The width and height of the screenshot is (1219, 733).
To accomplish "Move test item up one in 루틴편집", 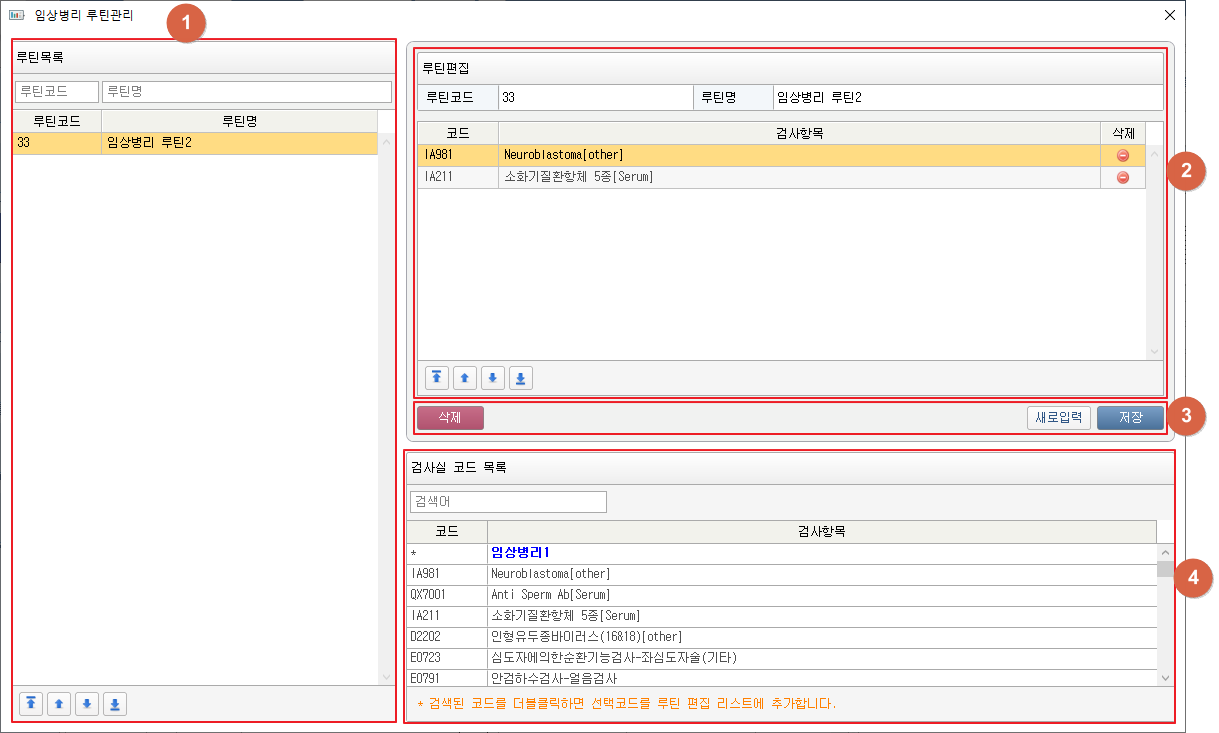I will [465, 378].
